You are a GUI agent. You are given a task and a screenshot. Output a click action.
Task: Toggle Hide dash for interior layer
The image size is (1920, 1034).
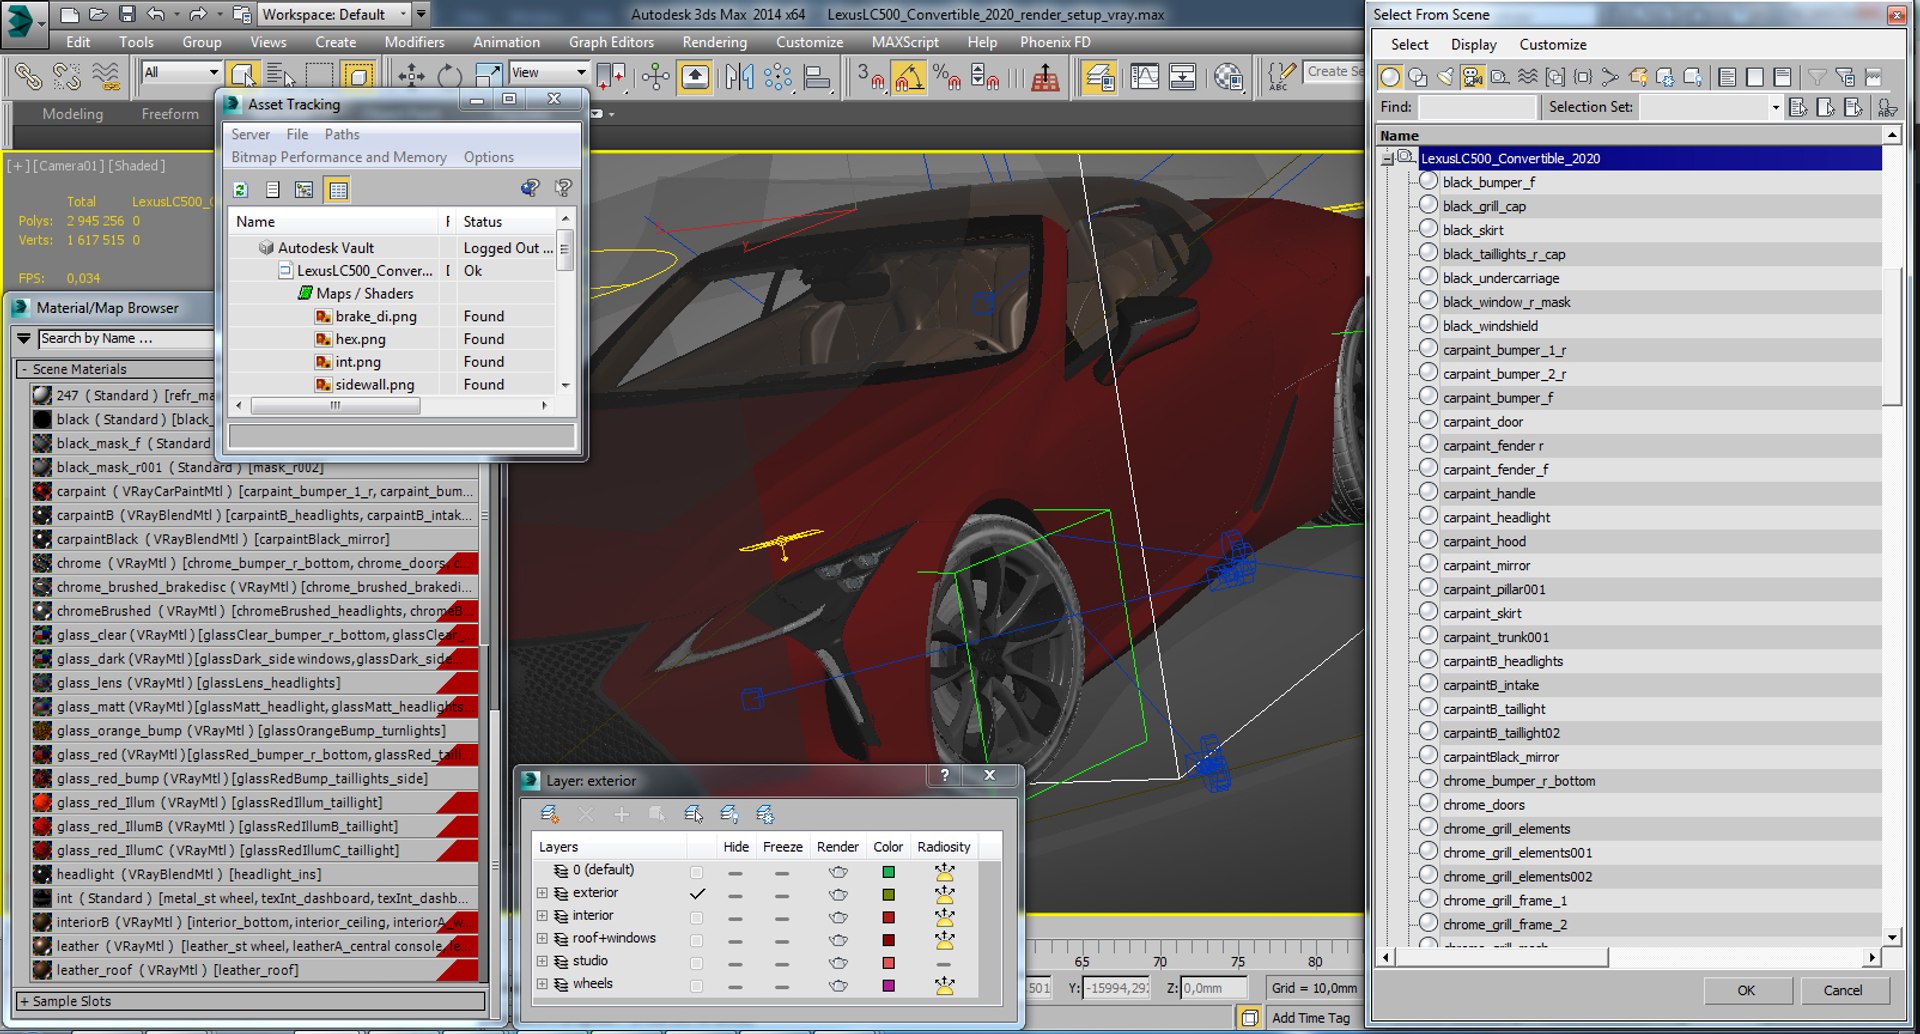736,917
